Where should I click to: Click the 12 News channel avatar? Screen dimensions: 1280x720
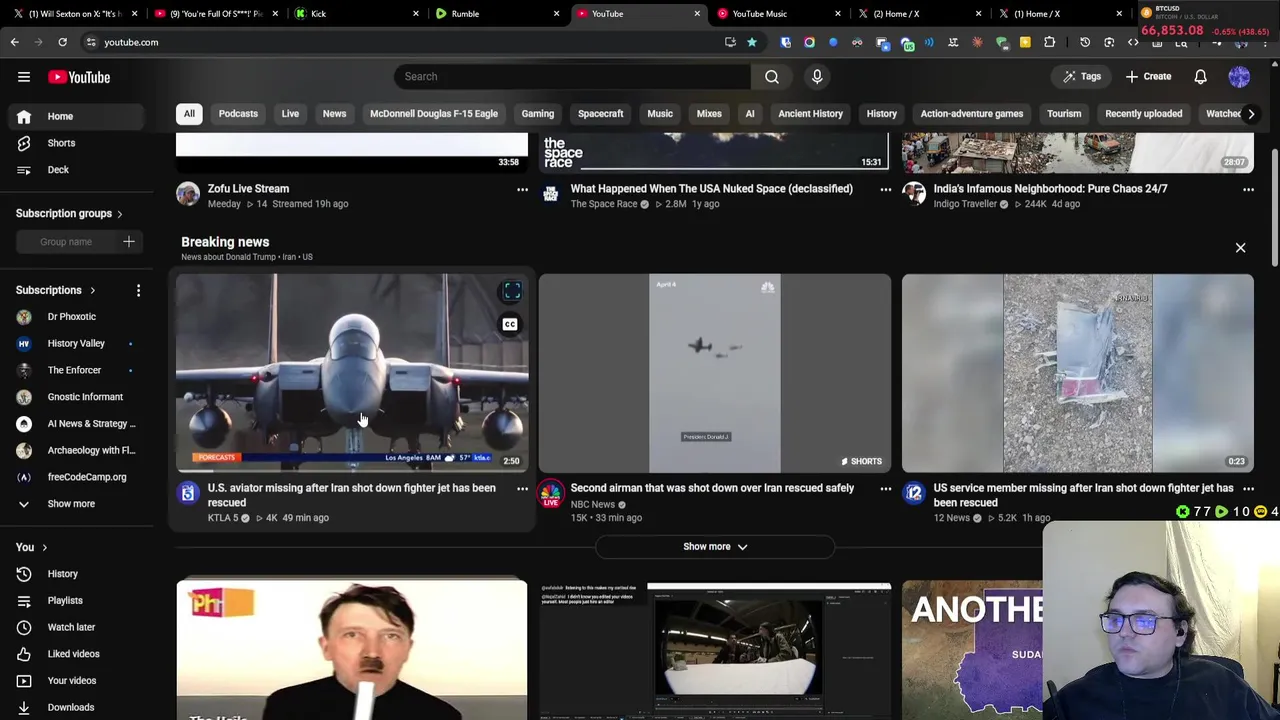click(914, 493)
